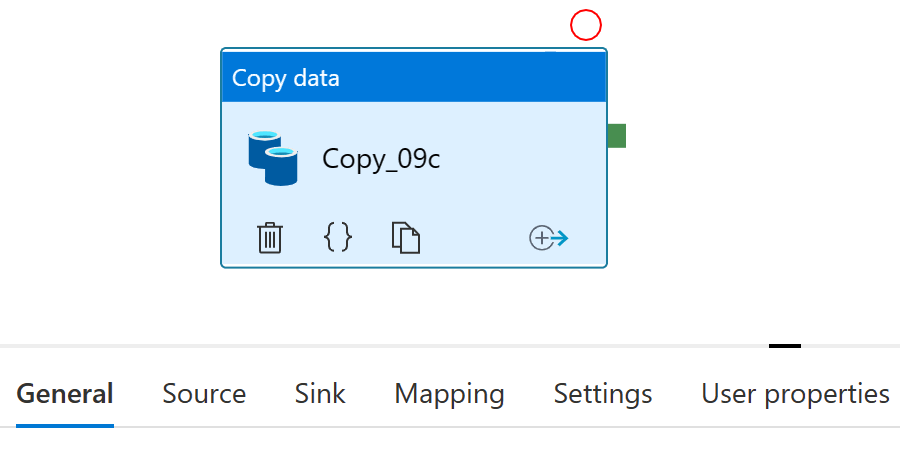Clone the Copy data activity
The width and height of the screenshot is (900, 450).
pyautogui.click(x=405, y=238)
